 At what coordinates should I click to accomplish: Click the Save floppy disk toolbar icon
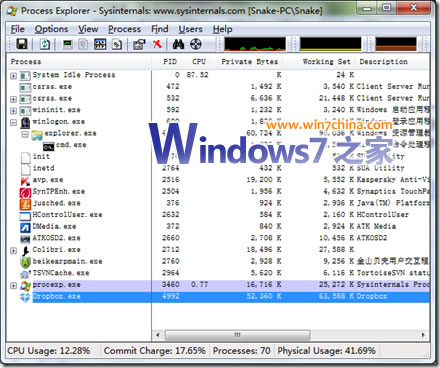tap(22, 44)
